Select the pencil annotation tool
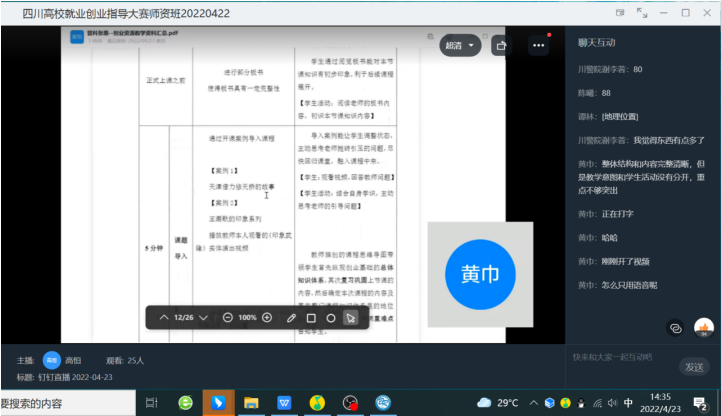The width and height of the screenshot is (721, 416). click(291, 318)
